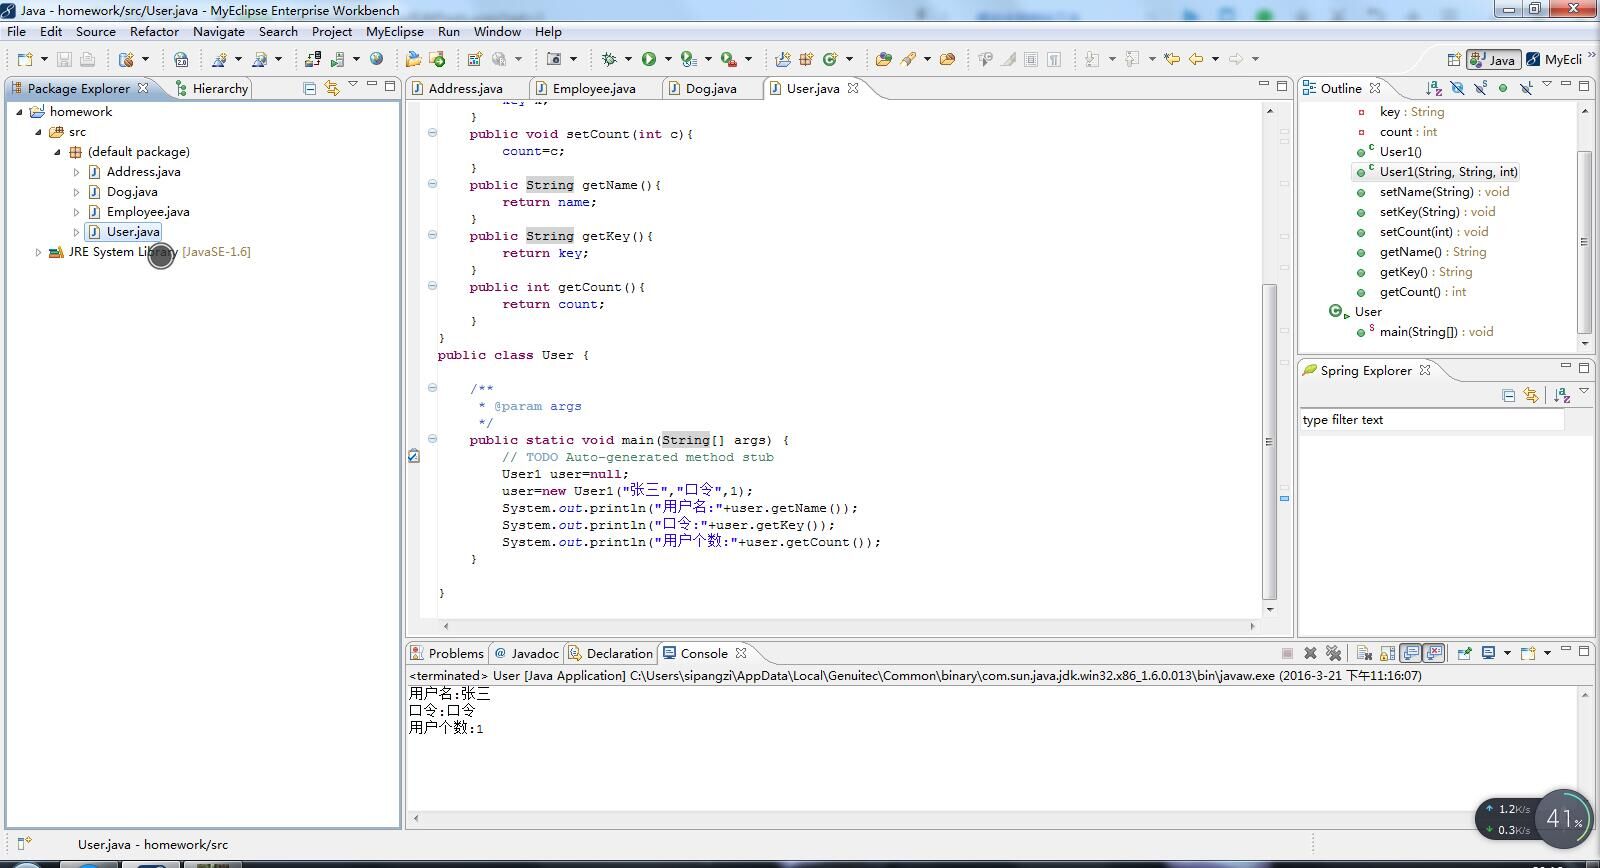Click the New Java Package icon
This screenshot has height=868, width=1600.
click(806, 59)
